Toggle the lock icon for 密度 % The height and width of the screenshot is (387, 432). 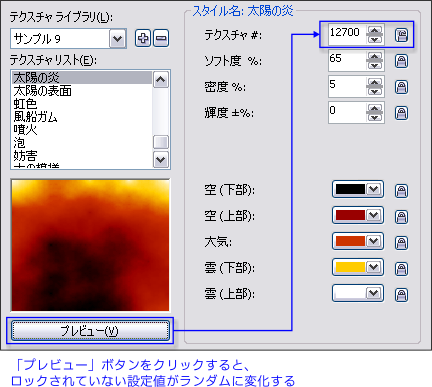[x=401, y=87]
